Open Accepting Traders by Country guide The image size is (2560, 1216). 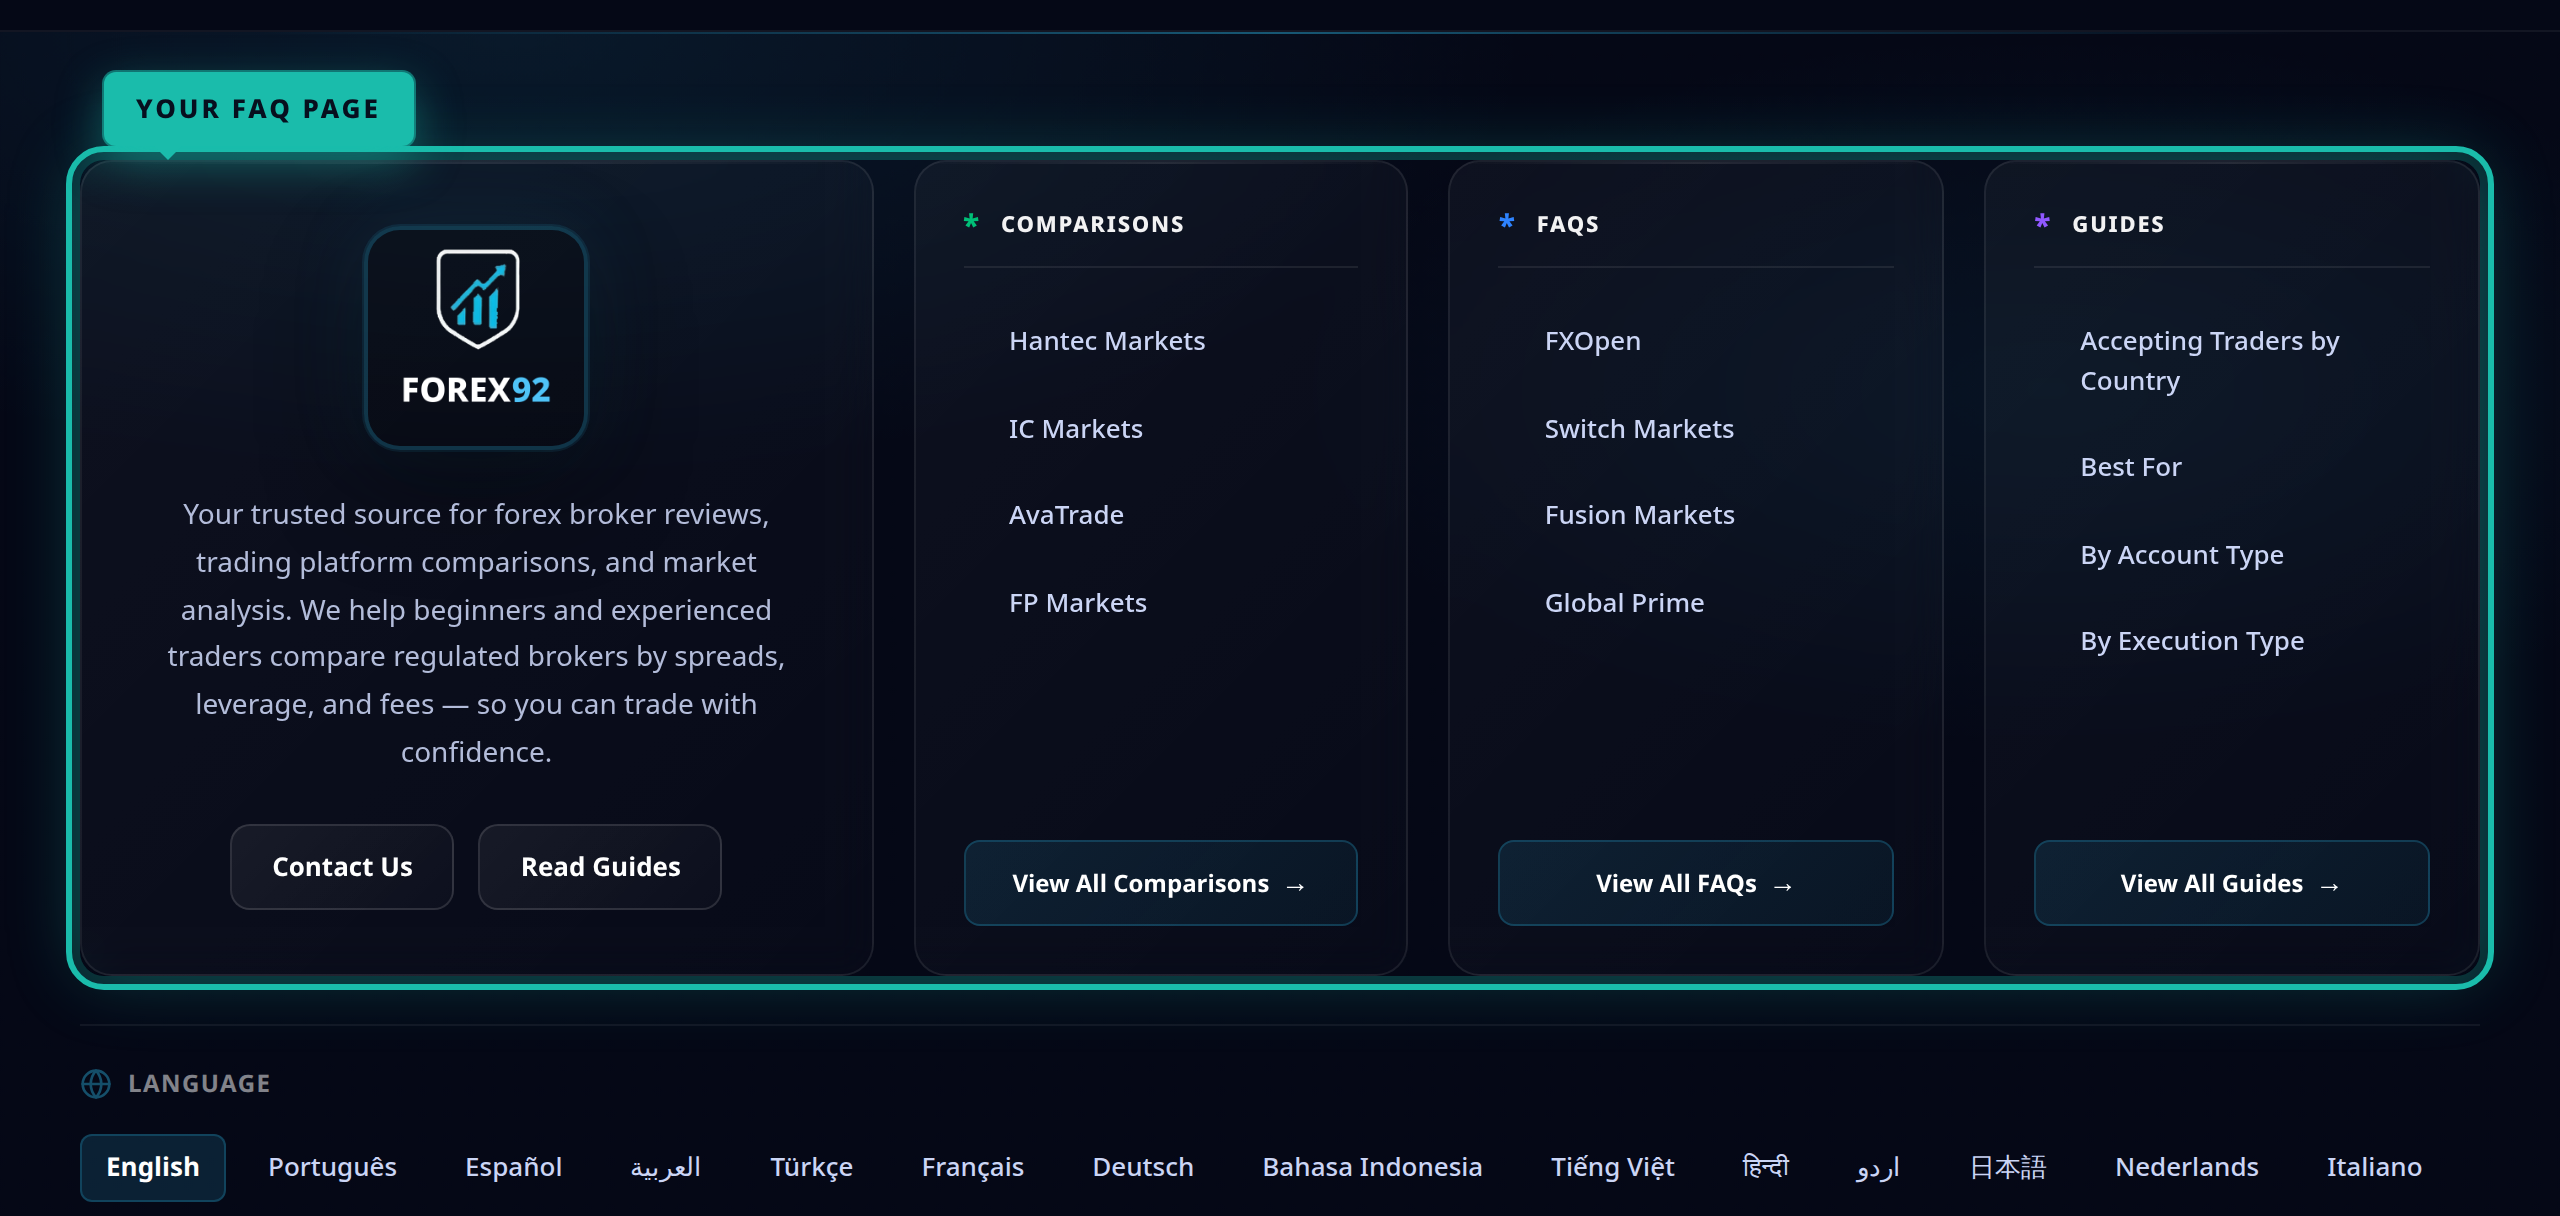[x=2209, y=360]
